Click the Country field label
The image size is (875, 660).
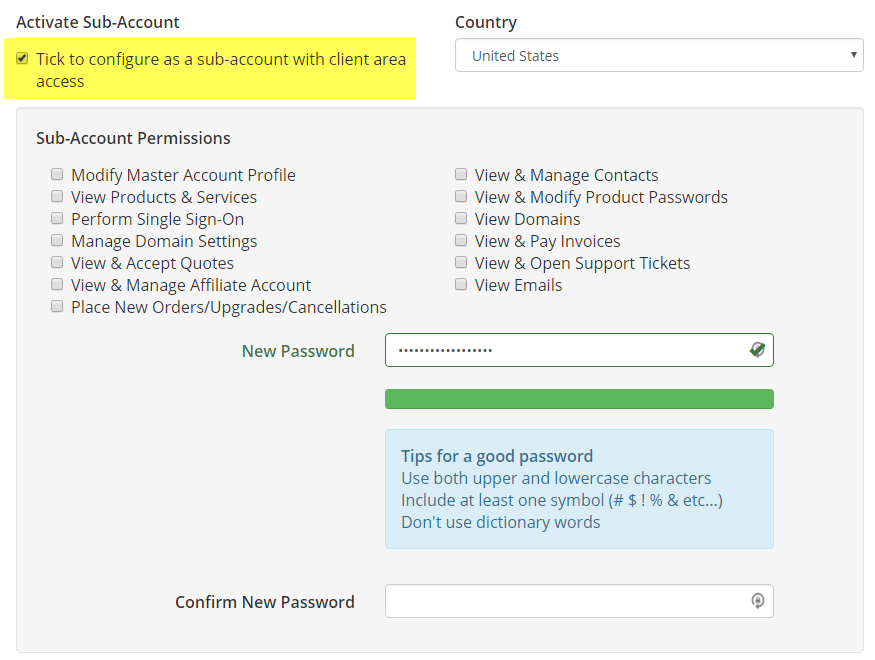pos(486,22)
